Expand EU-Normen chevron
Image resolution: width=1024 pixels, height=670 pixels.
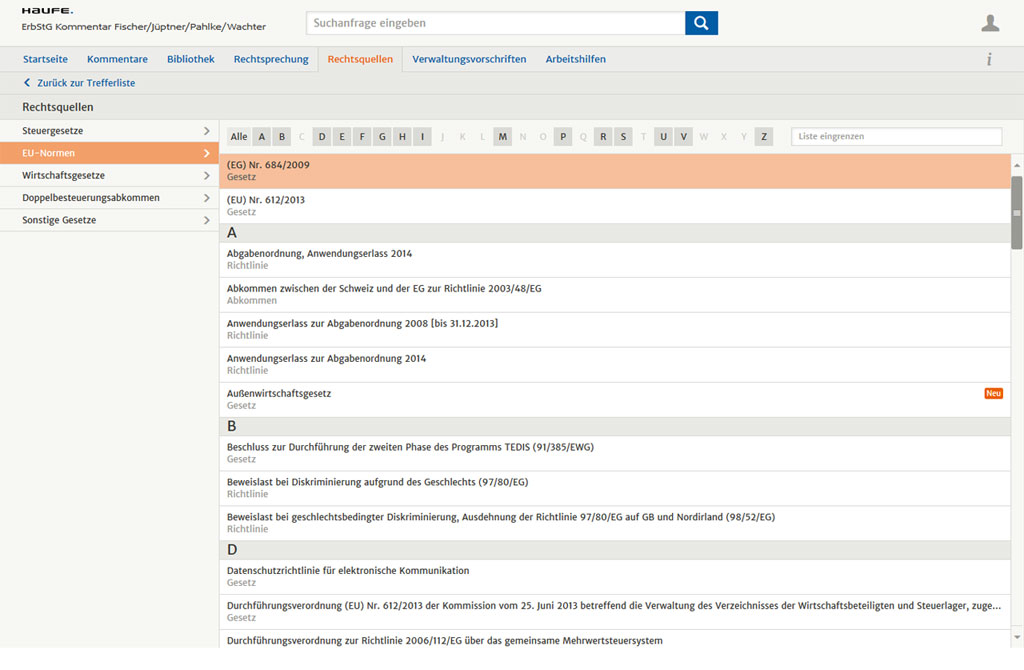coord(206,153)
